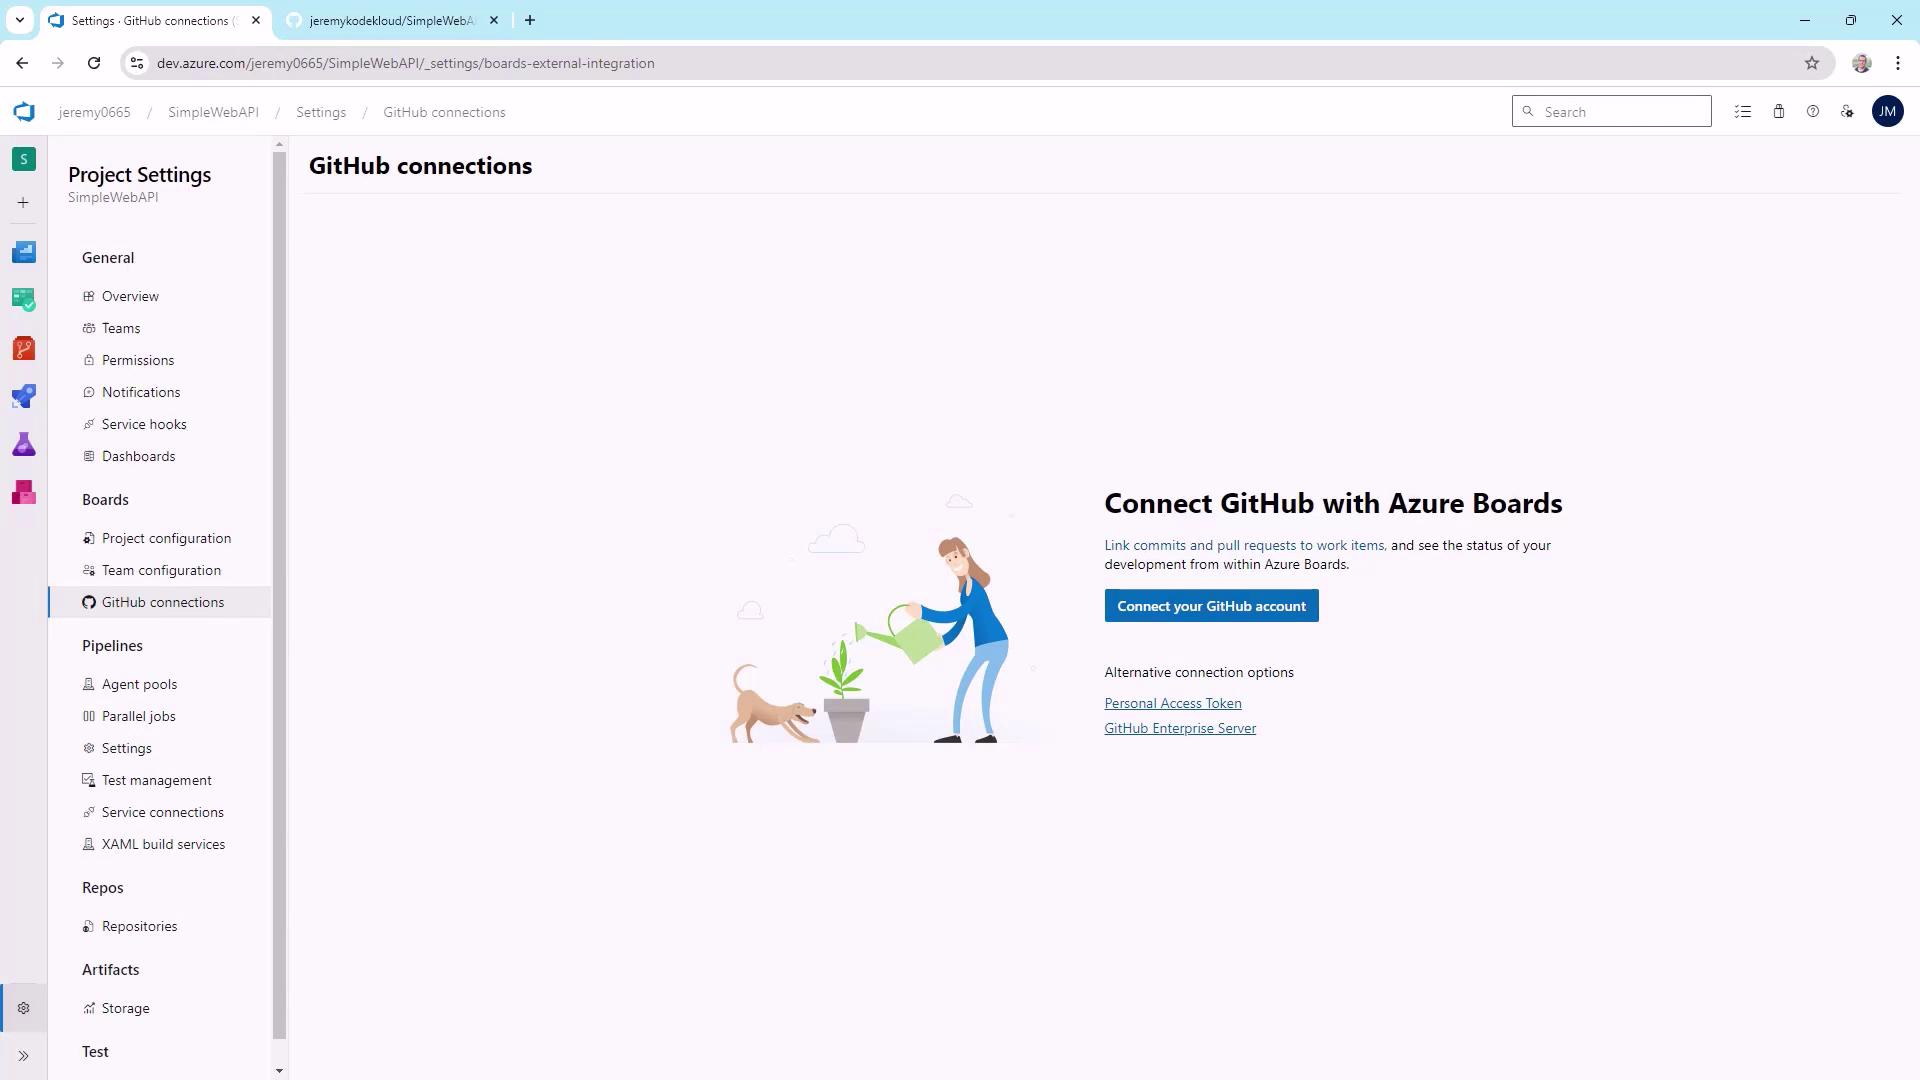This screenshot has height=1080, width=1920.
Task: Open Personal Access Token link
Action: pos(1173,703)
